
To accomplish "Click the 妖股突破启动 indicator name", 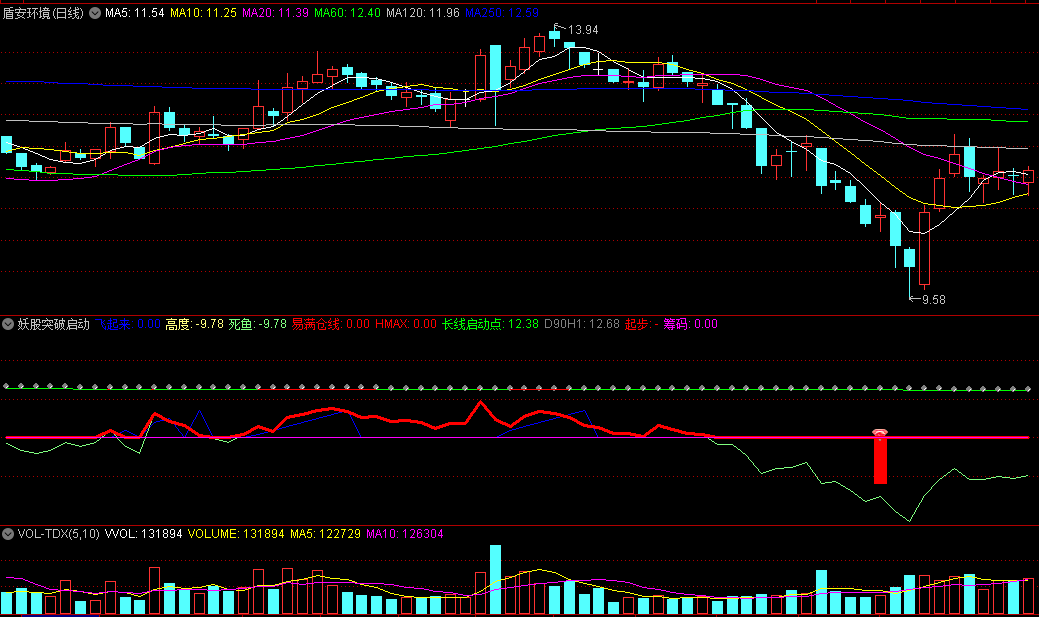I will point(53,324).
